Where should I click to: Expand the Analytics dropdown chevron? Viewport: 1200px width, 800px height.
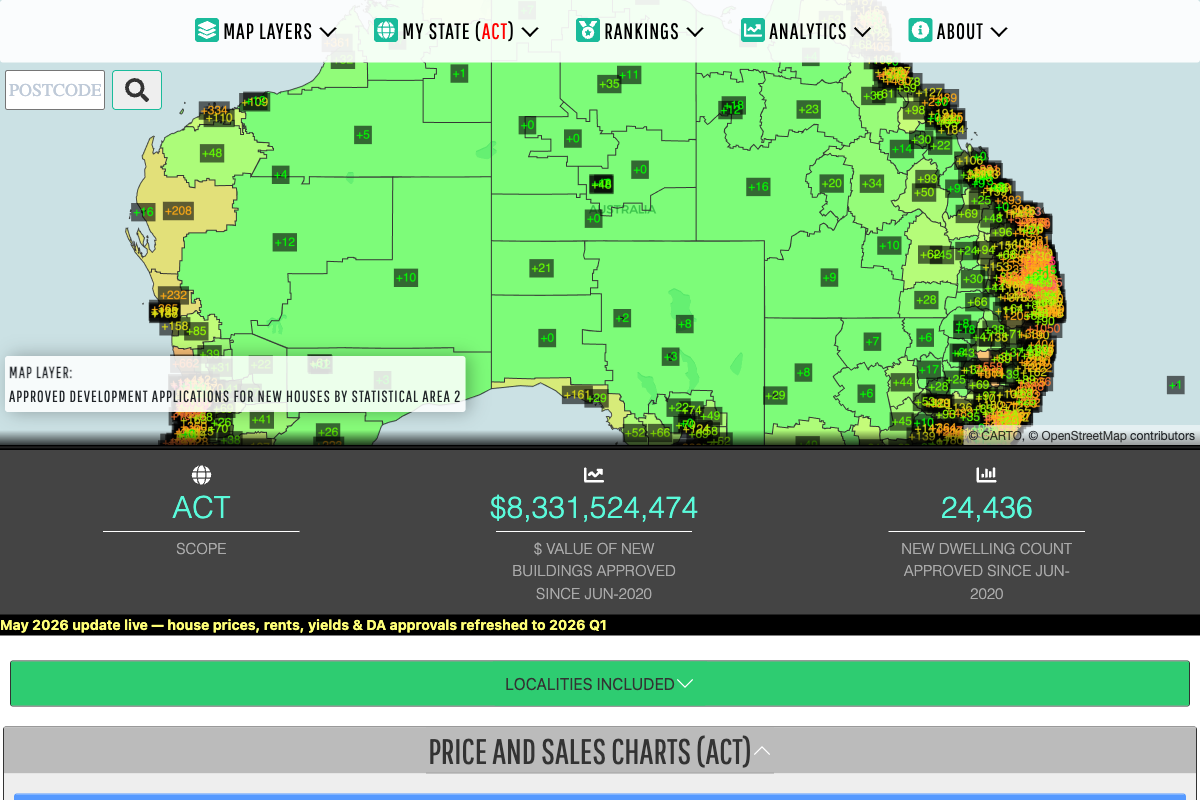point(862,32)
